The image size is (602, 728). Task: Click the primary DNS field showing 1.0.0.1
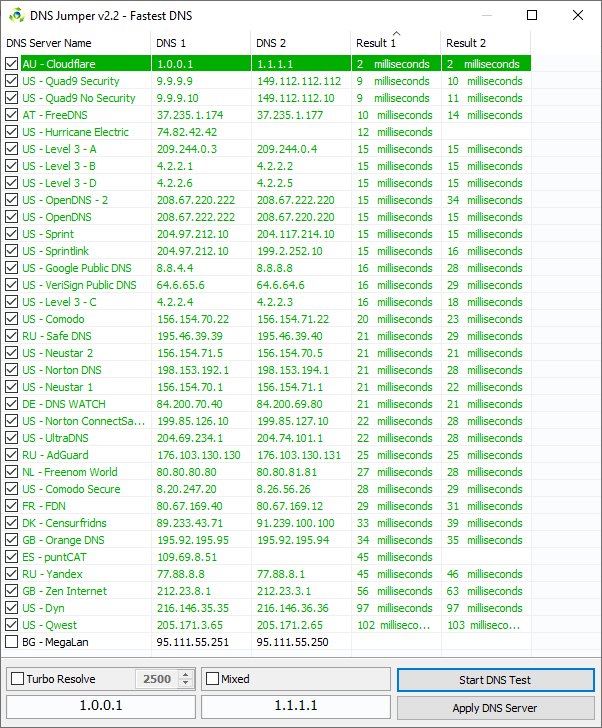[101, 706]
